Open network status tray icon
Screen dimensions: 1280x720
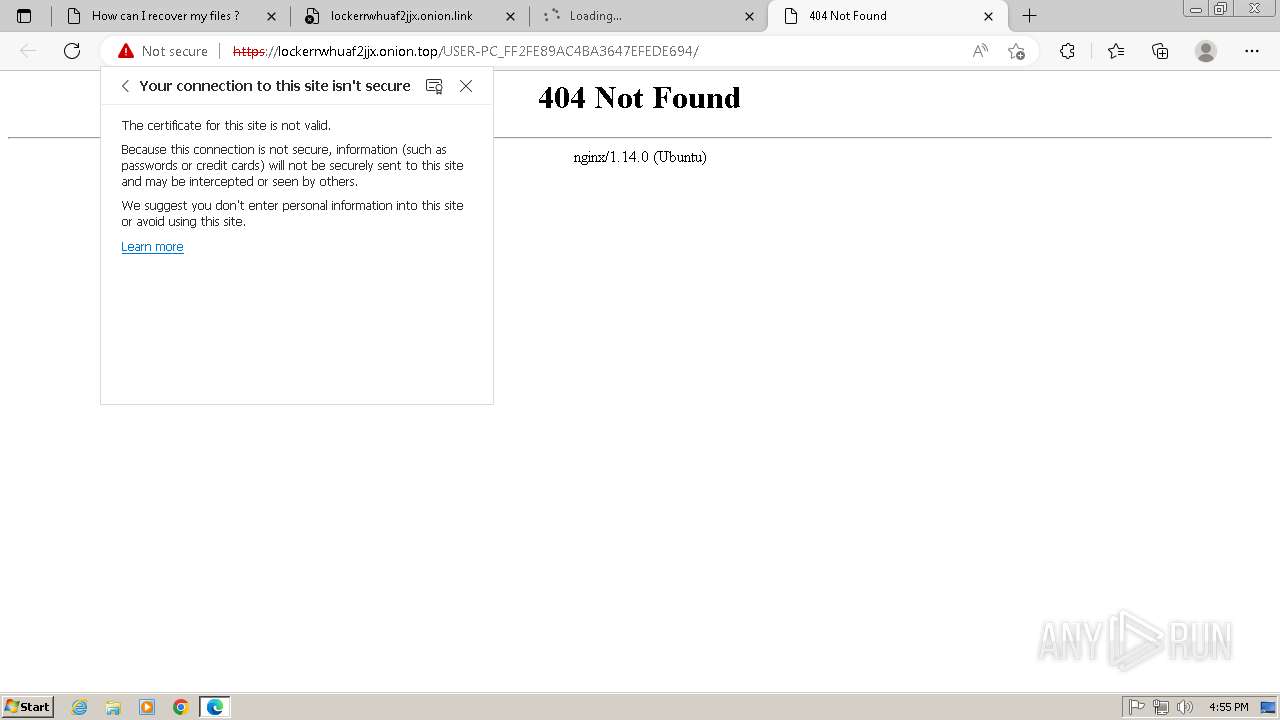pyautogui.click(x=1161, y=707)
